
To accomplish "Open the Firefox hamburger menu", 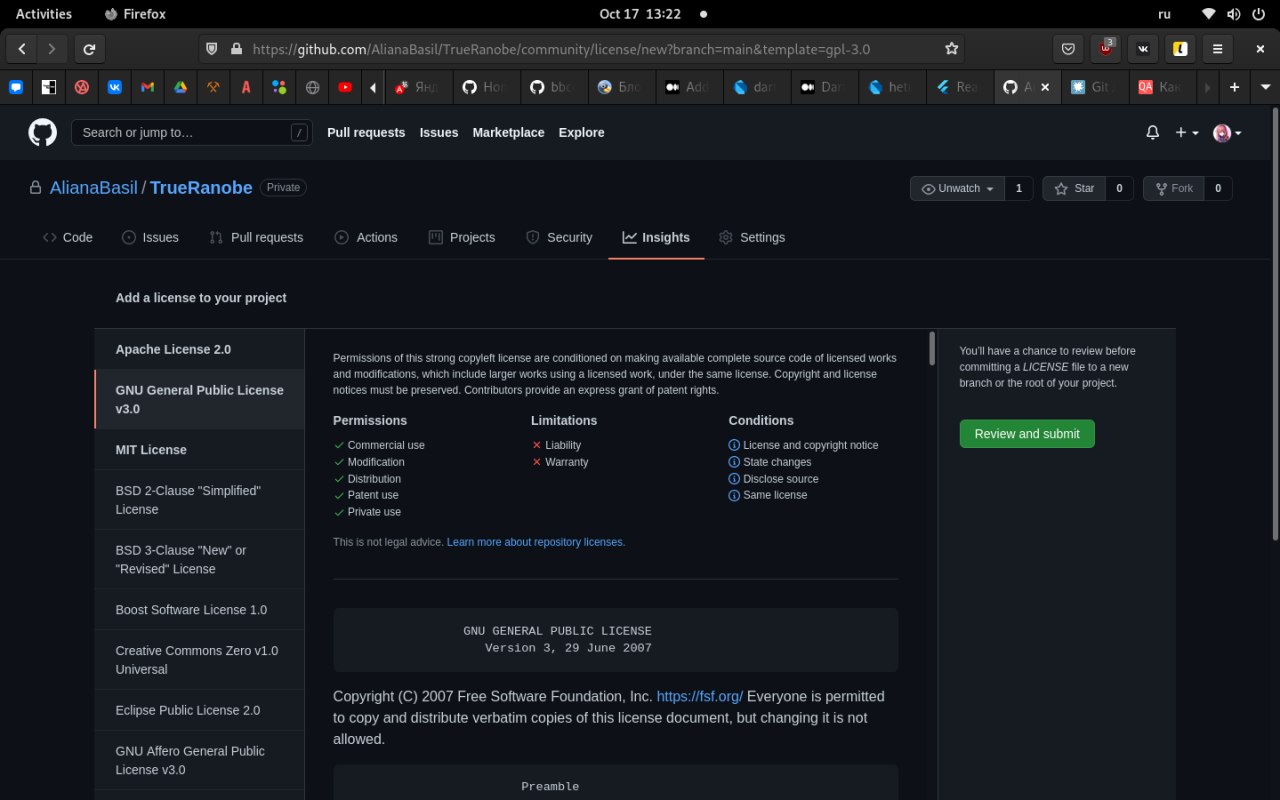I will [x=1217, y=48].
